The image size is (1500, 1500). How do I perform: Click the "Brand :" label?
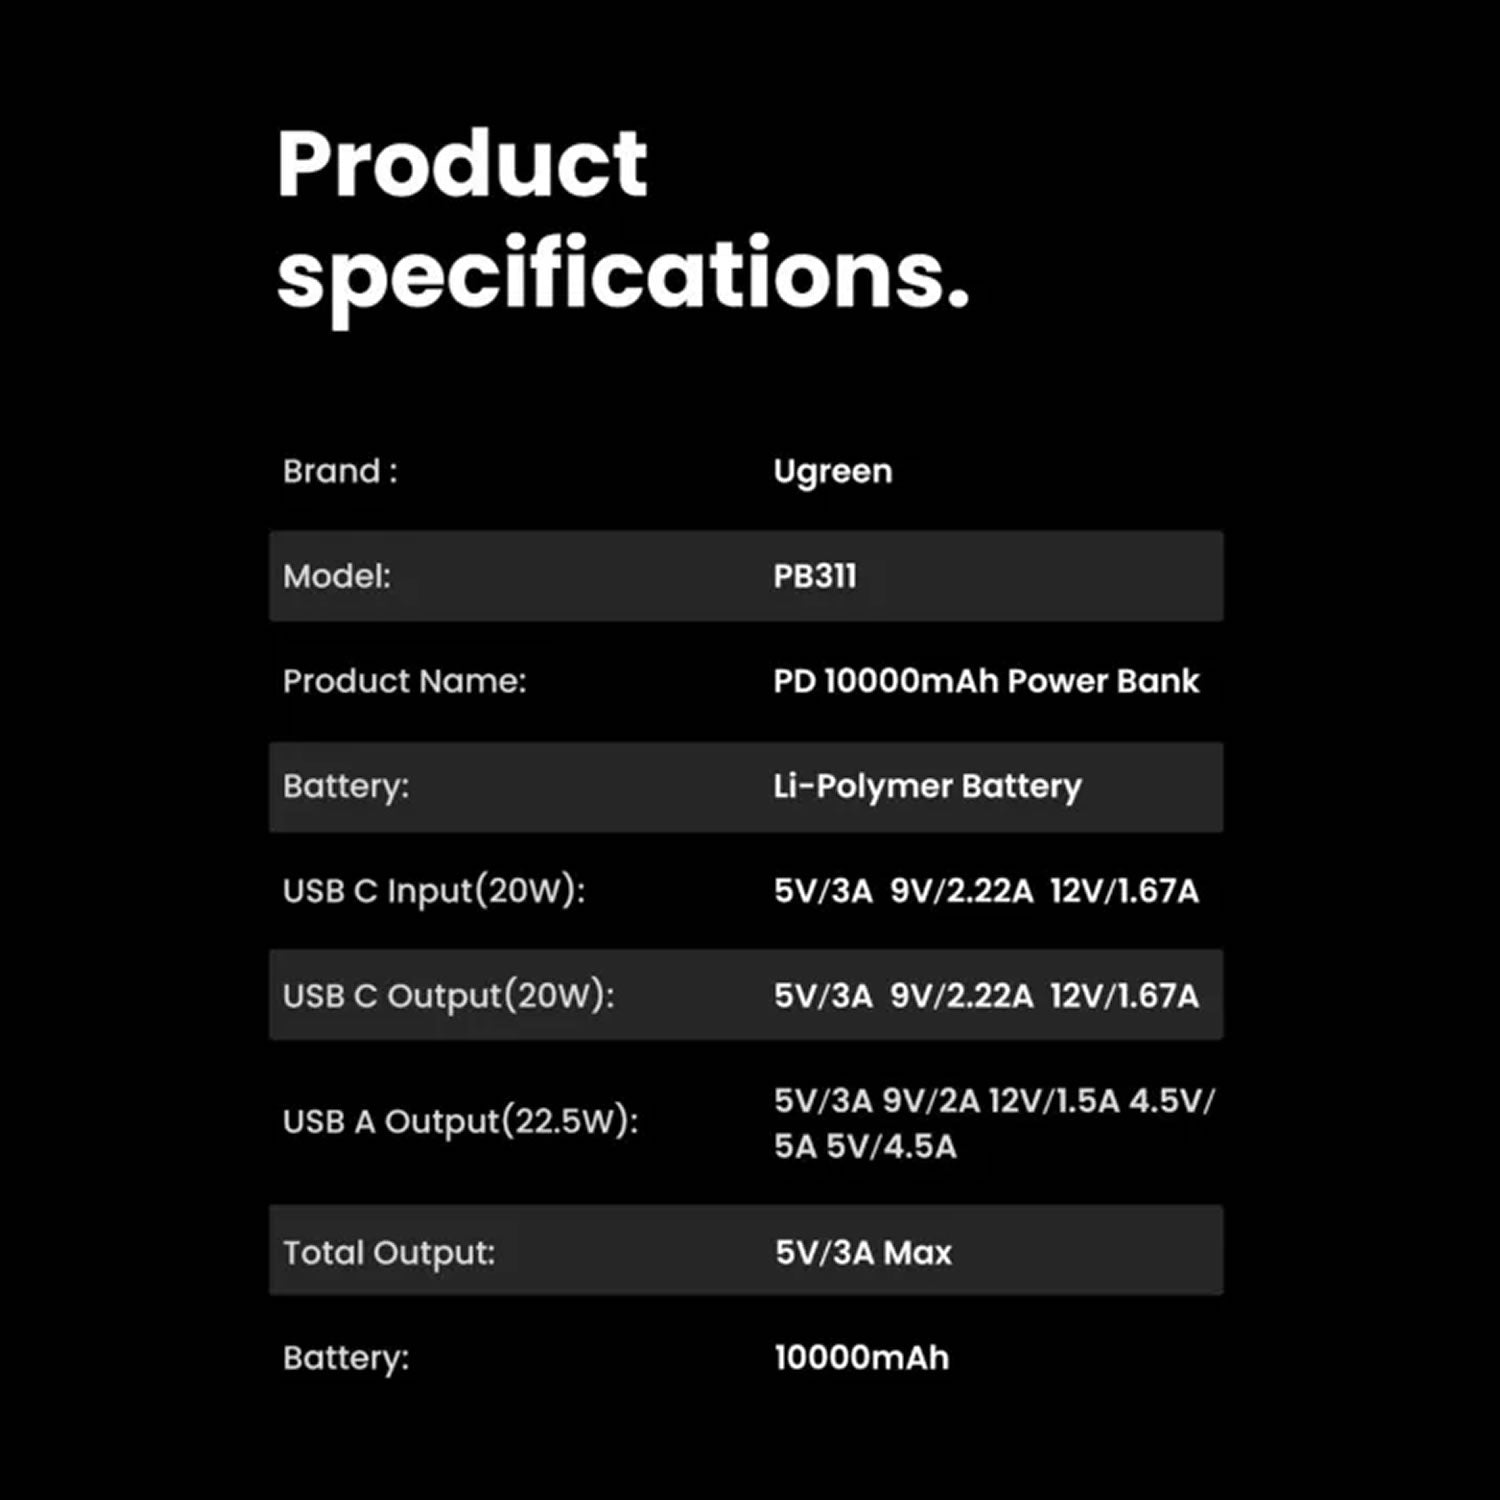click(x=340, y=471)
